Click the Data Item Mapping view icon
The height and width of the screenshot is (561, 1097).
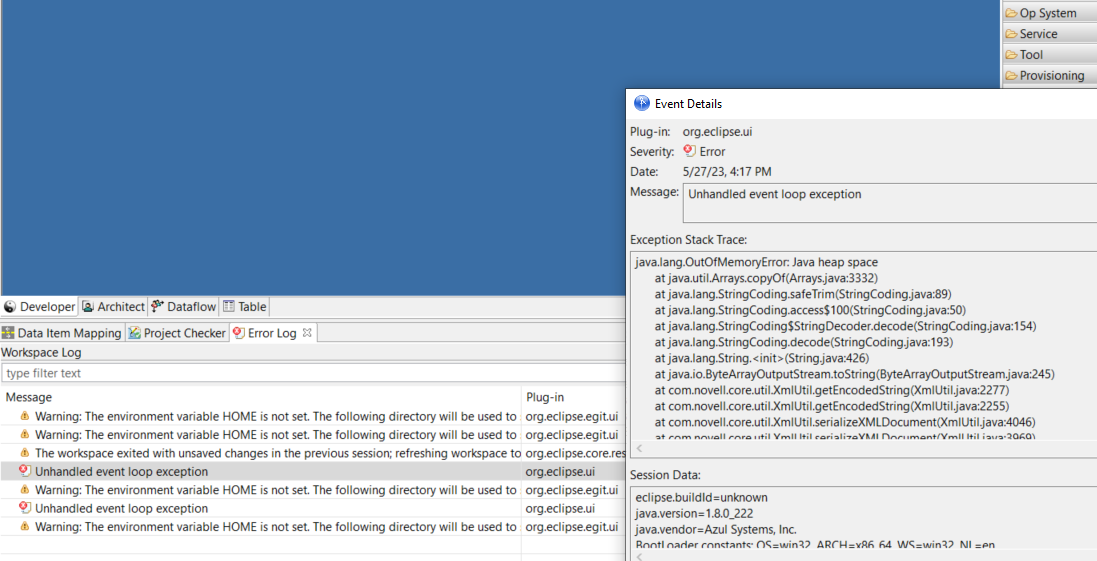[8, 333]
